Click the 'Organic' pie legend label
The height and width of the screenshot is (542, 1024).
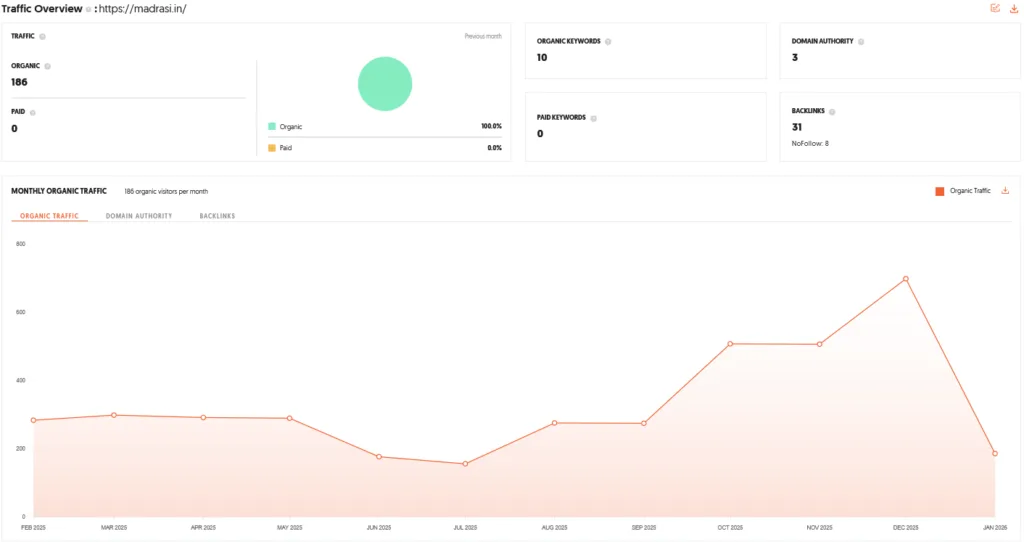point(291,127)
